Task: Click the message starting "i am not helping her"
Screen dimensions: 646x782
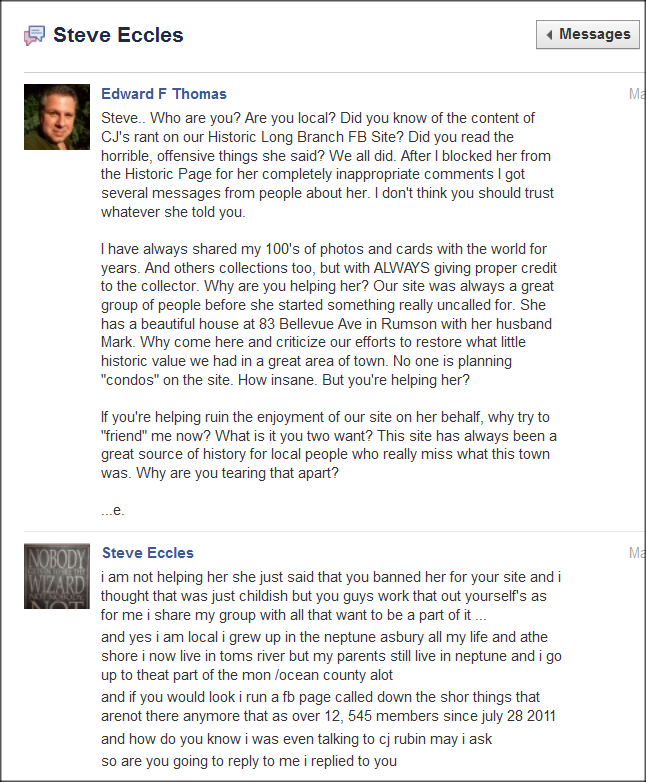Action: tap(330, 596)
